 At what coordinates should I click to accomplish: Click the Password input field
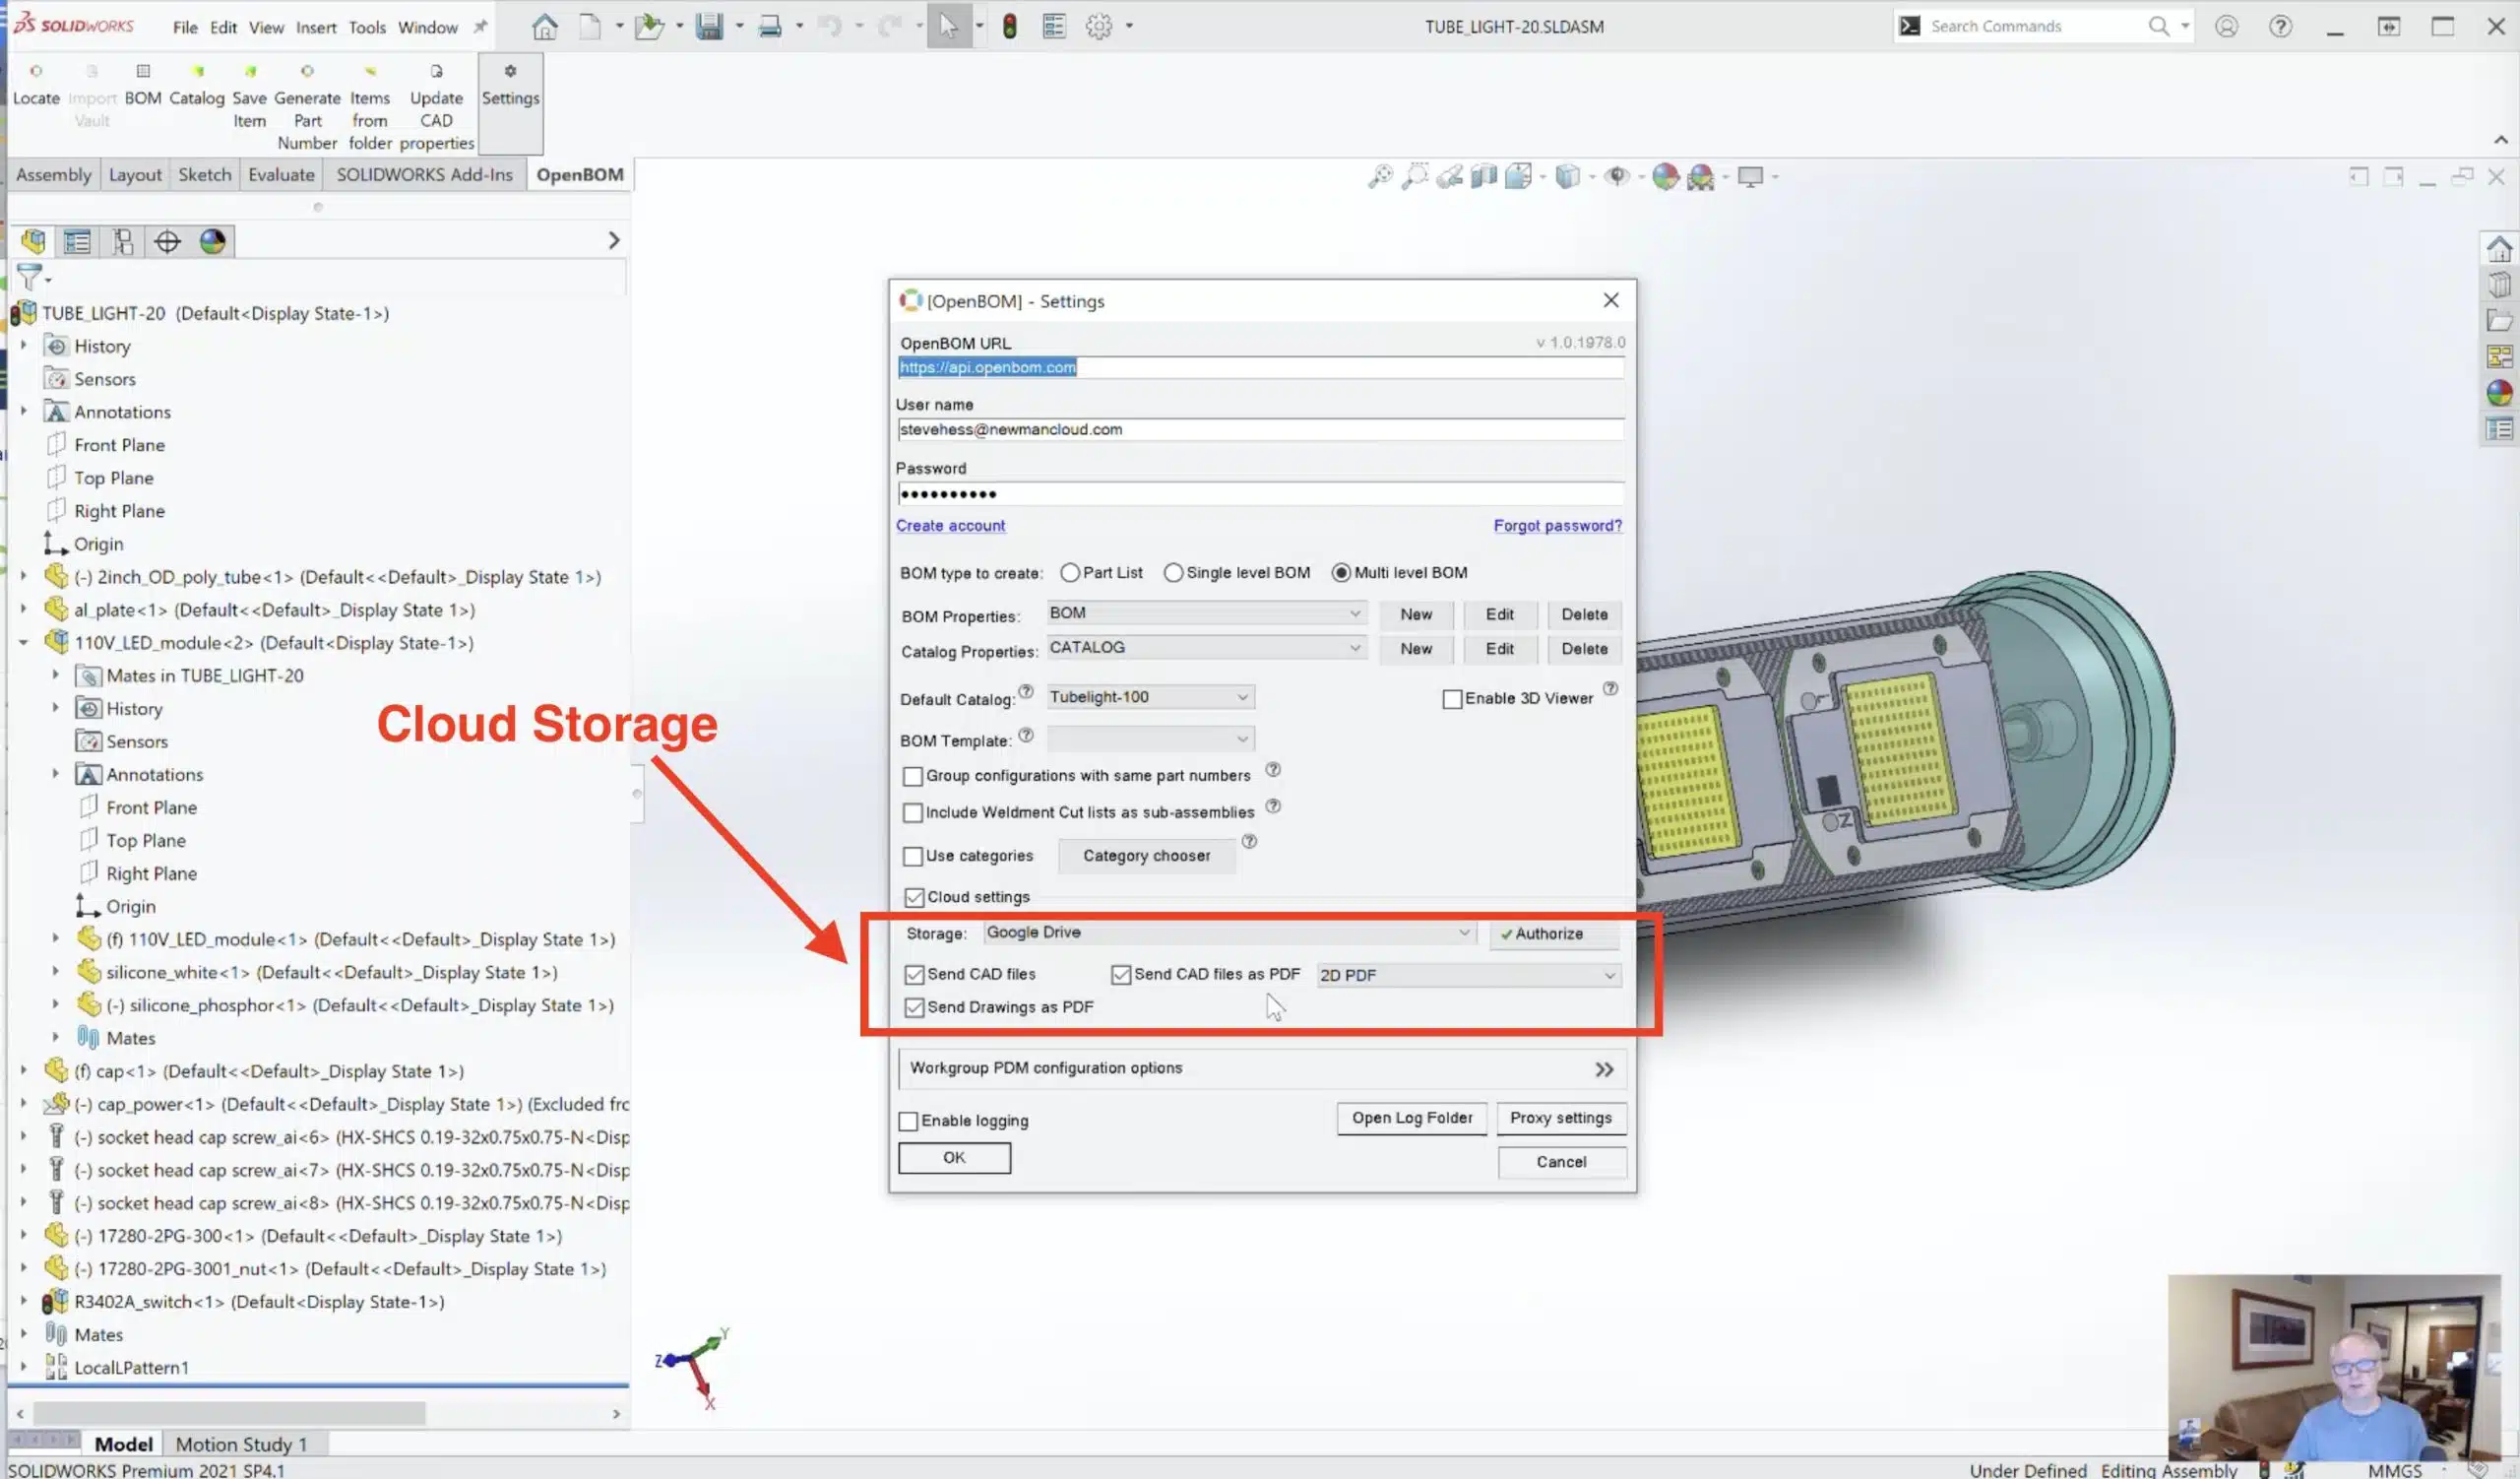[1260, 494]
